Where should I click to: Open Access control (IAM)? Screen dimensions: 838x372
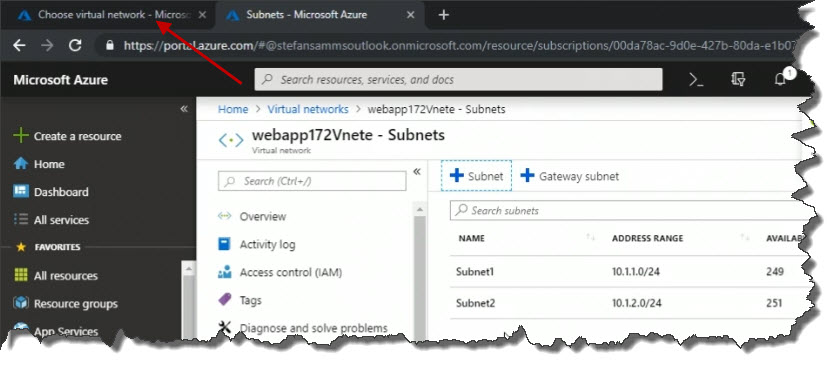290,272
